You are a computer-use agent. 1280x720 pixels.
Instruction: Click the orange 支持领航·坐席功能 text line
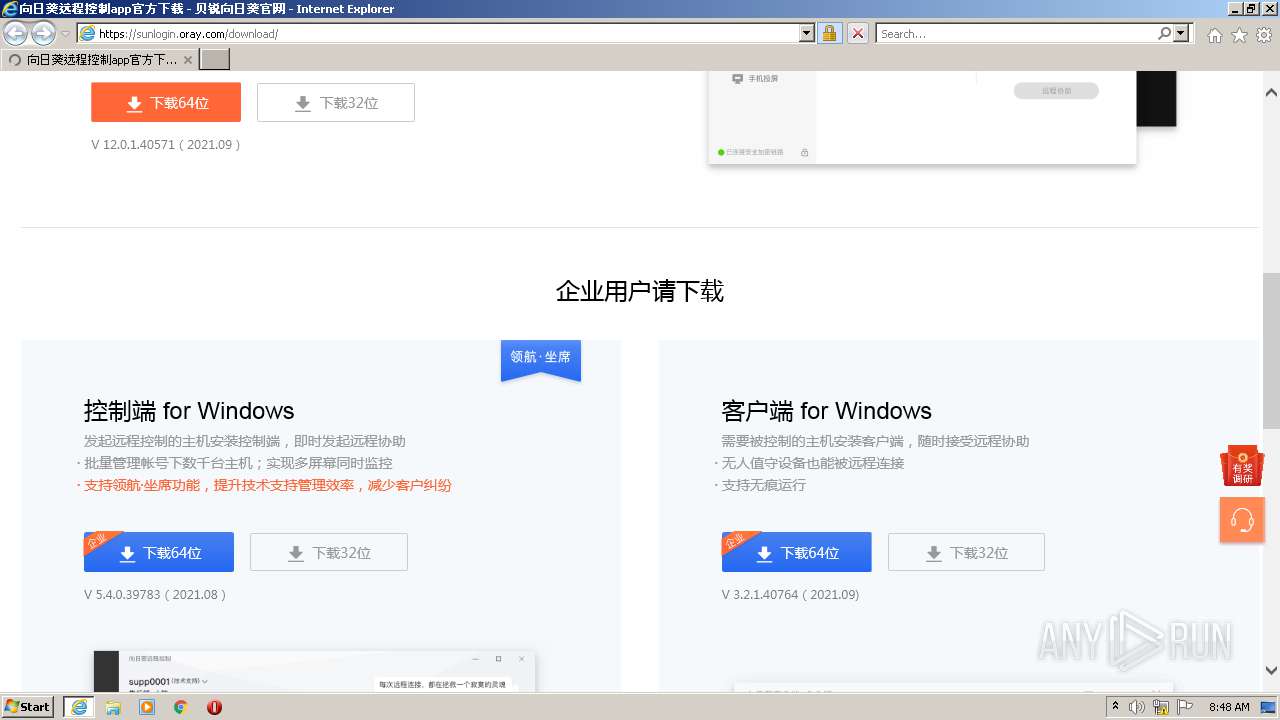pyautogui.click(x=267, y=485)
